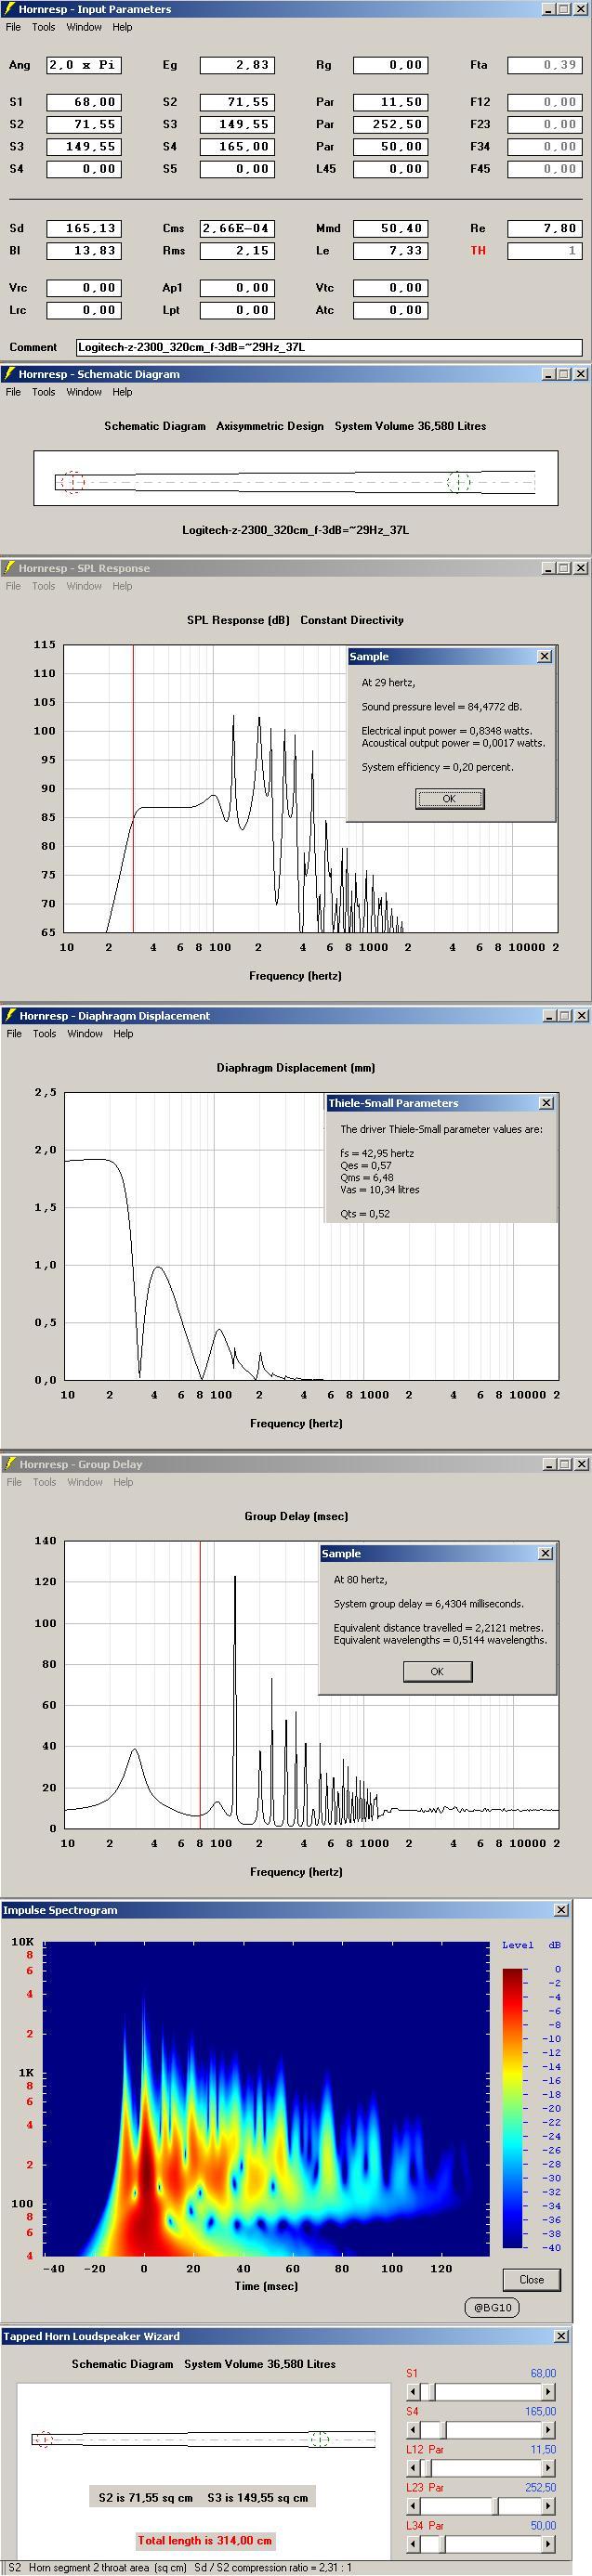
Task: Click Hornresp icon in SPL Response title bar
Action: pyautogui.click(x=10, y=568)
